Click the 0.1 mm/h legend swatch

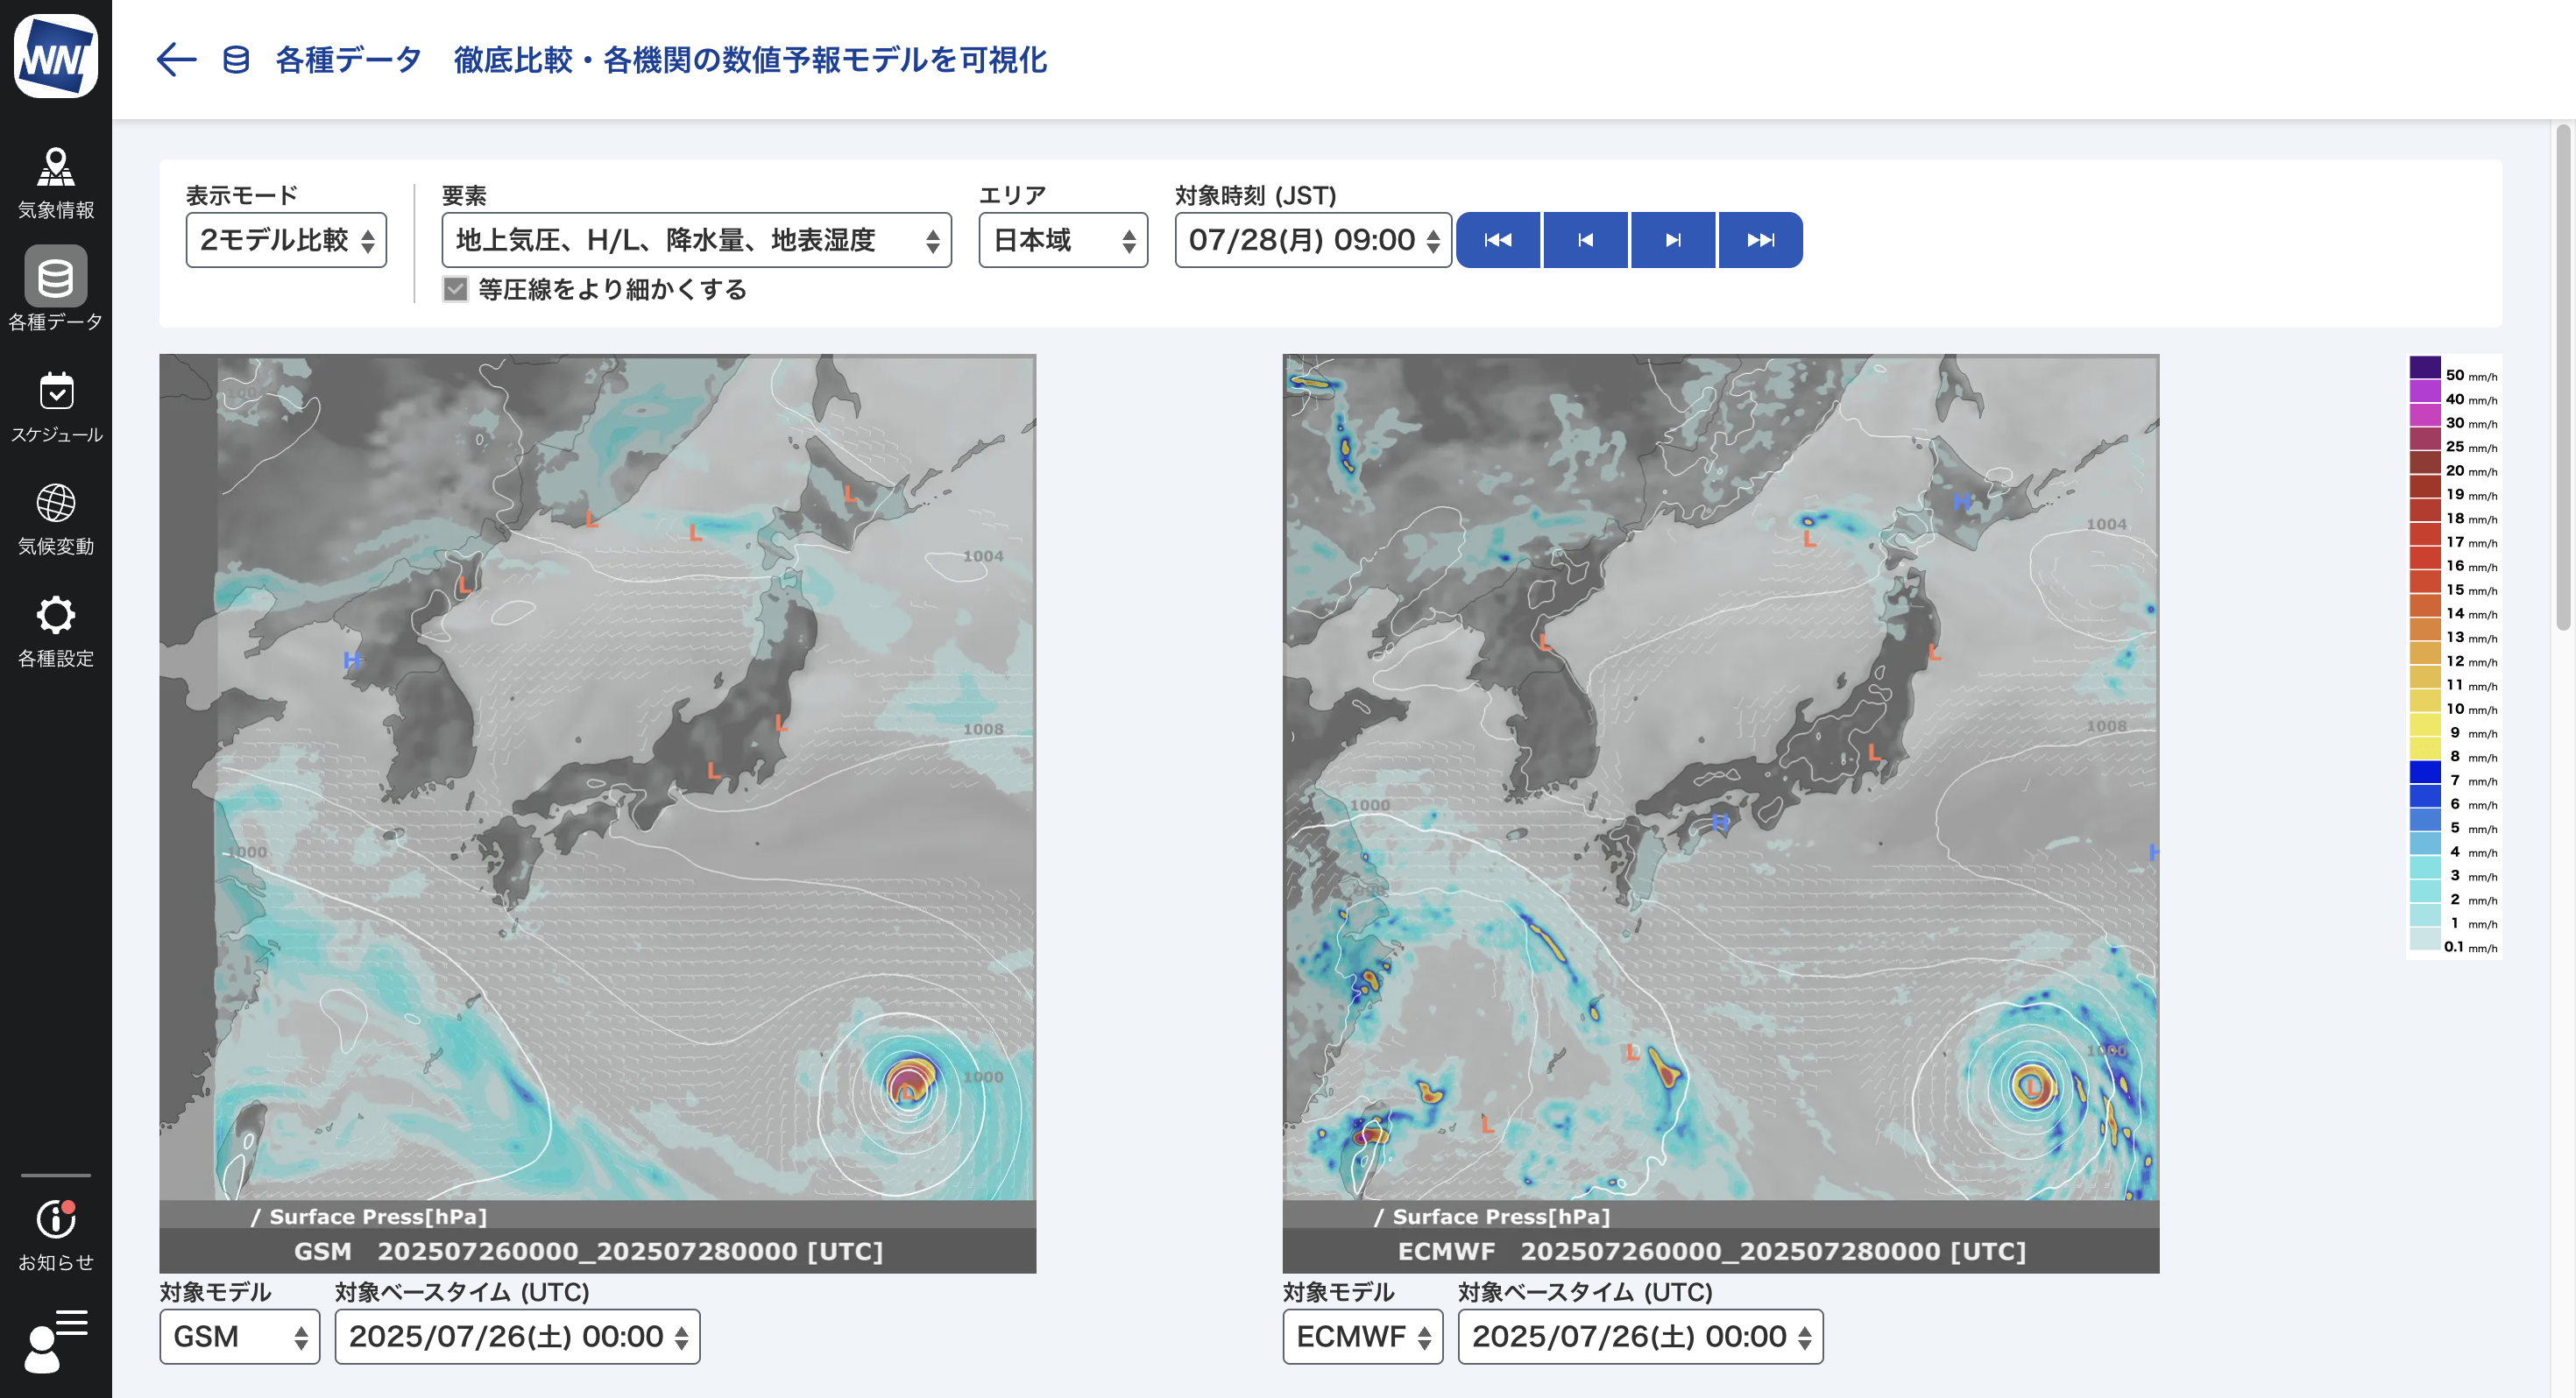point(2425,939)
